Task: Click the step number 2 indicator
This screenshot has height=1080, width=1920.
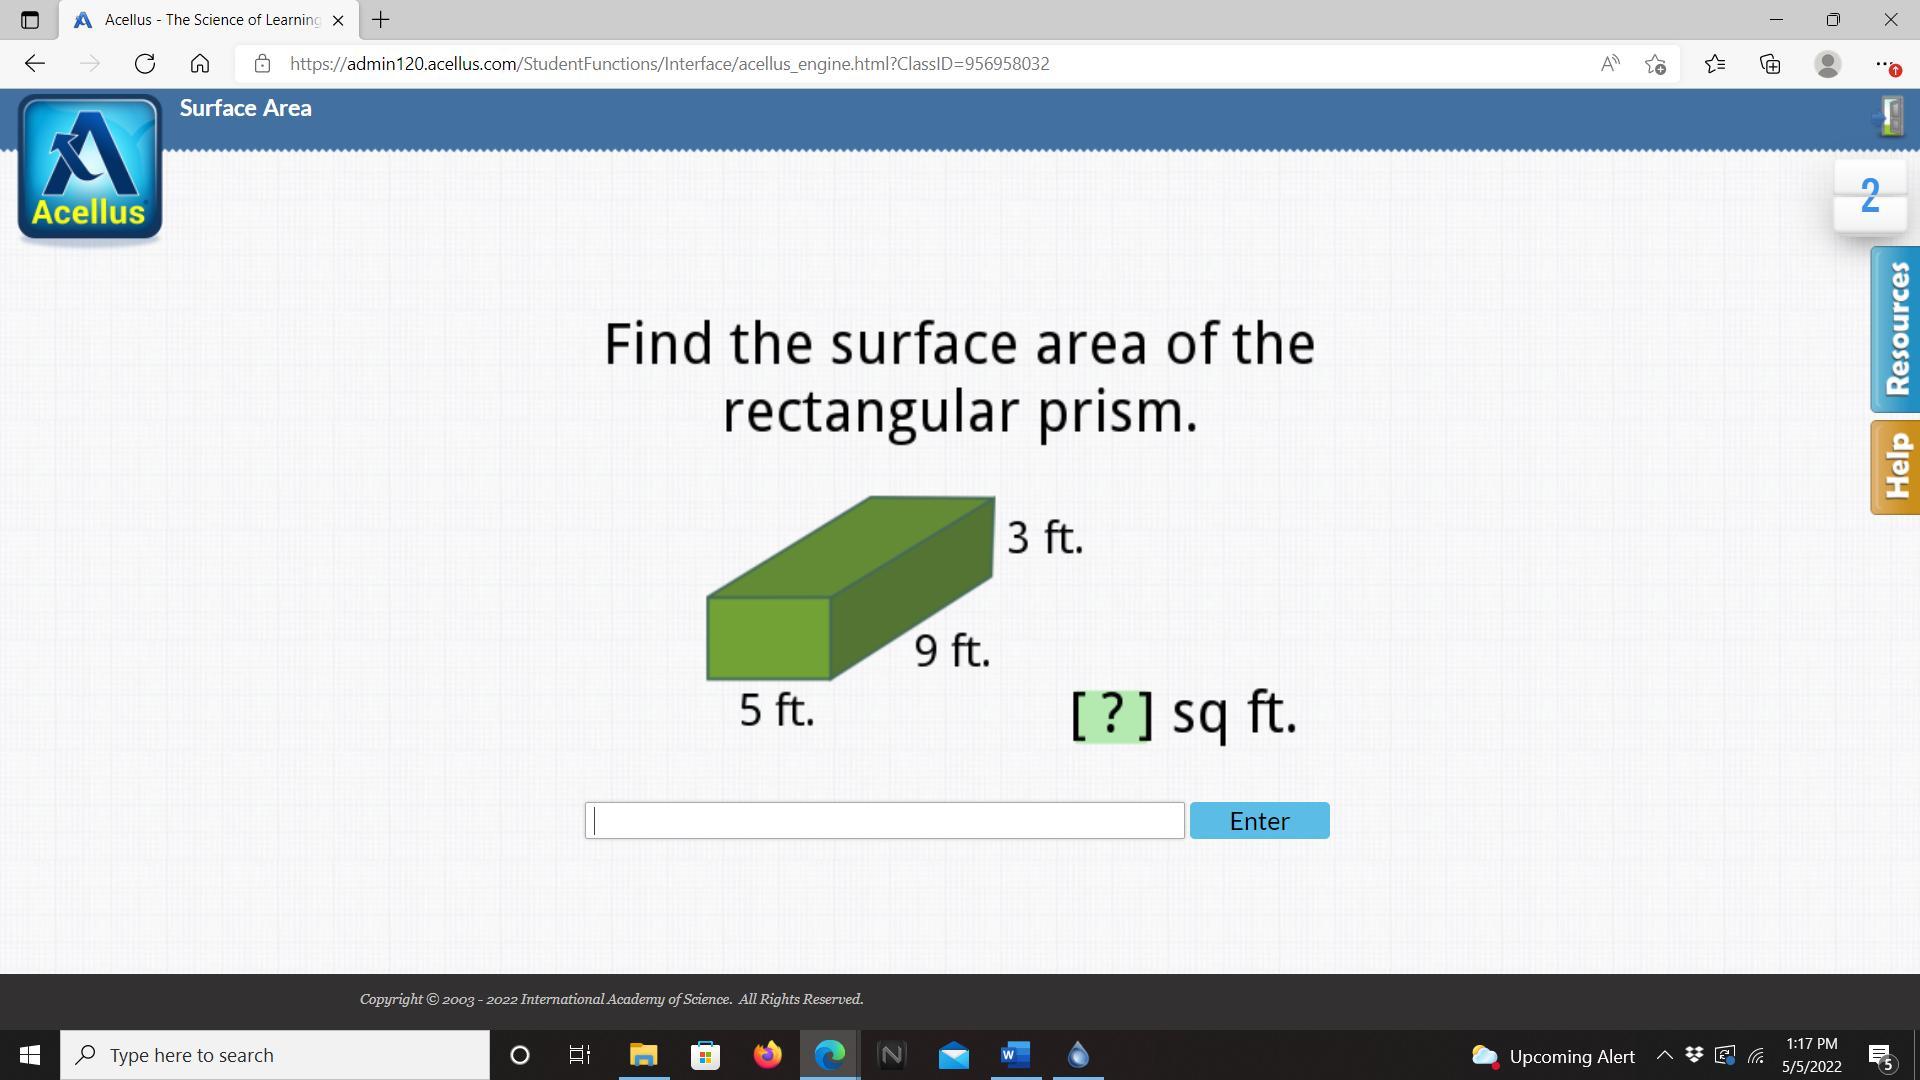Action: pyautogui.click(x=1870, y=196)
